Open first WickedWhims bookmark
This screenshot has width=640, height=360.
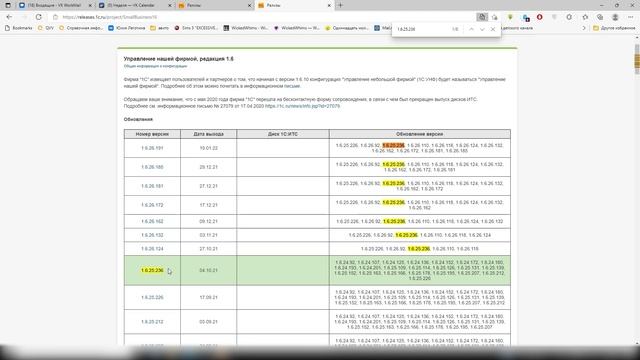245,28
